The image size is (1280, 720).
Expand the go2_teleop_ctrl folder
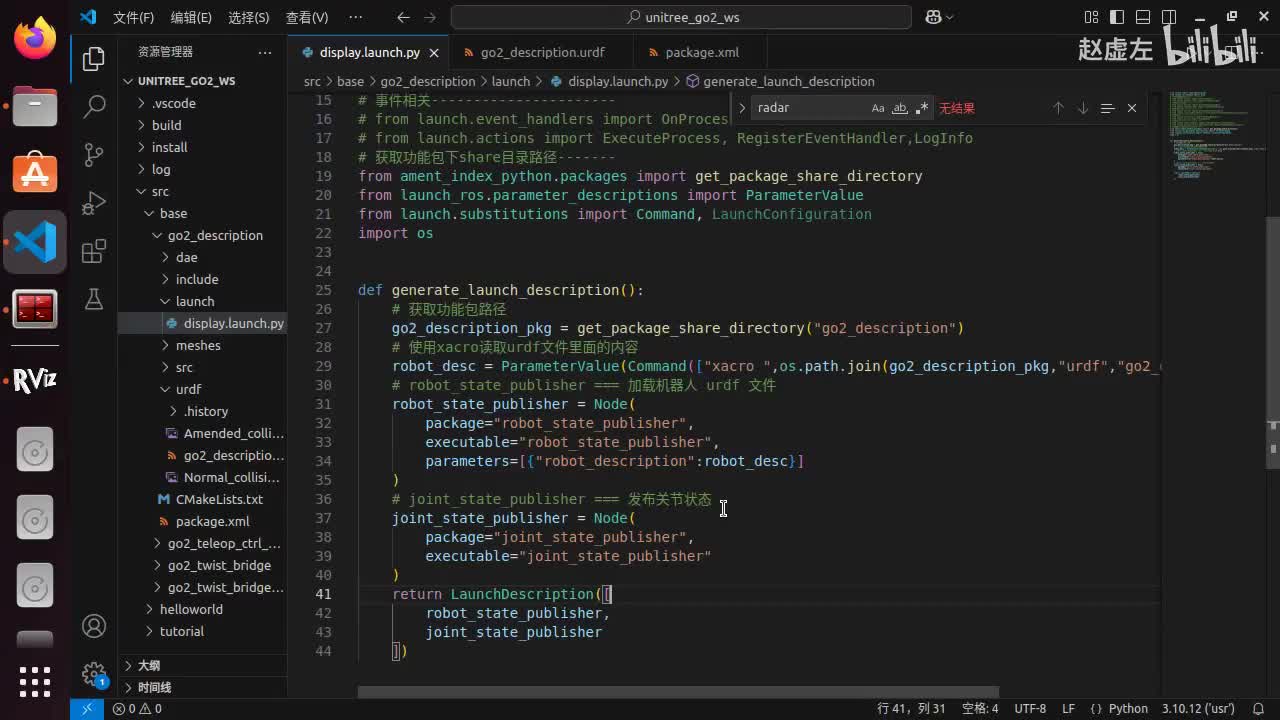[x=223, y=543]
